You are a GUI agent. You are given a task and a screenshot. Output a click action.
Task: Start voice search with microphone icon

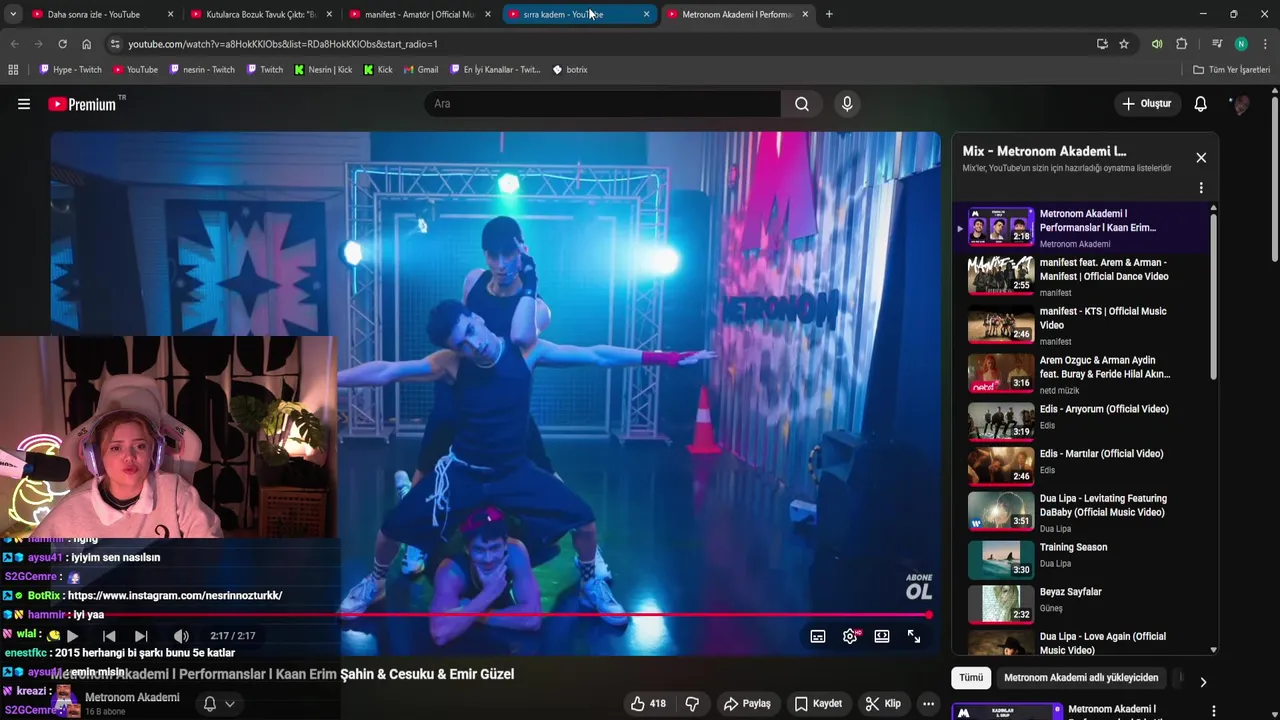847,104
